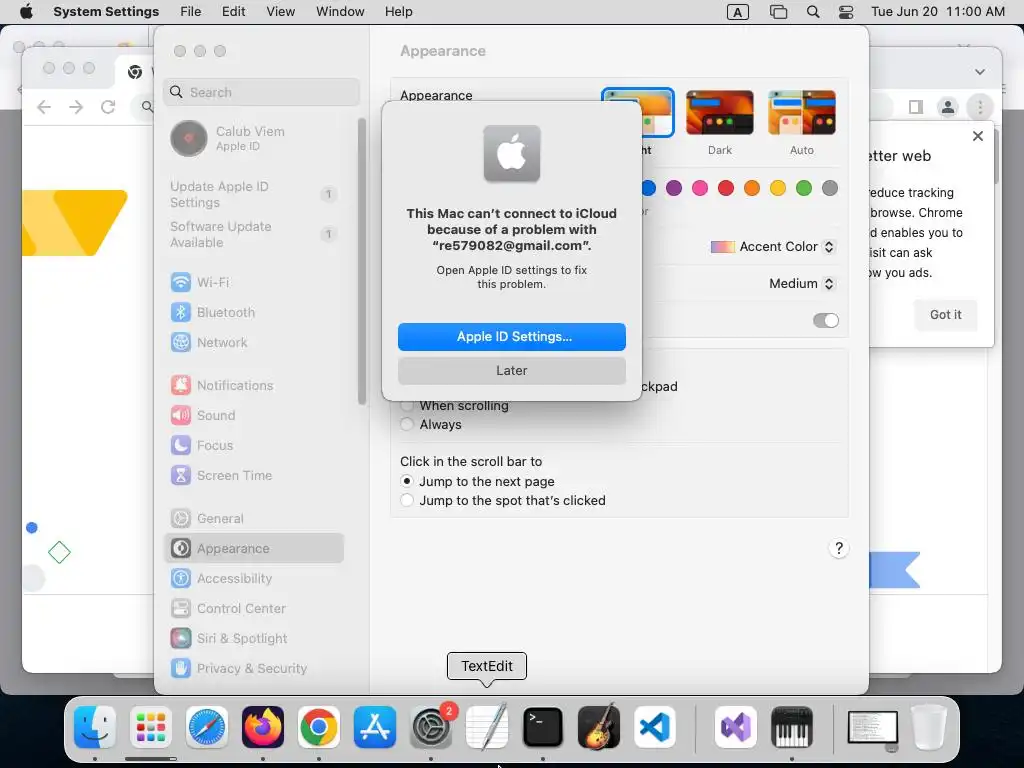Open Google Chrome Dock icon
1024x768 pixels.
[x=319, y=727]
